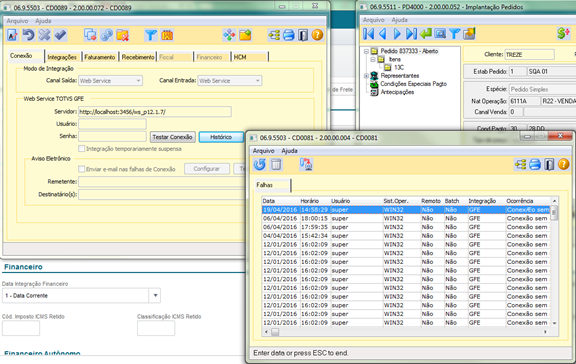This screenshot has height=364, width=576.
Task: Click the trash delete icon in CD0081 toolbar
Action: pos(276,165)
